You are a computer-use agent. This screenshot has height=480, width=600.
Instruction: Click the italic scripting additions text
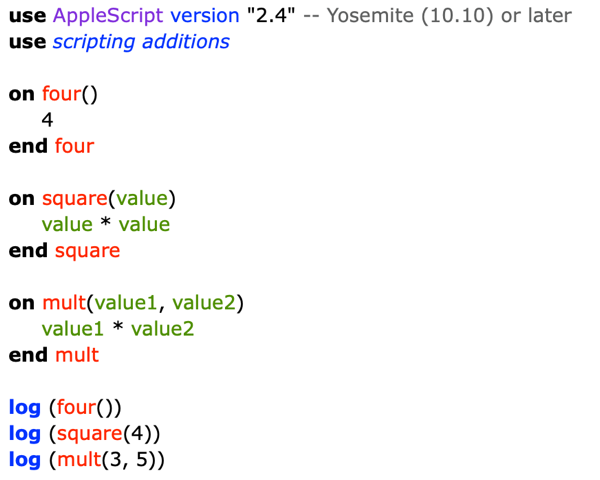point(141,42)
